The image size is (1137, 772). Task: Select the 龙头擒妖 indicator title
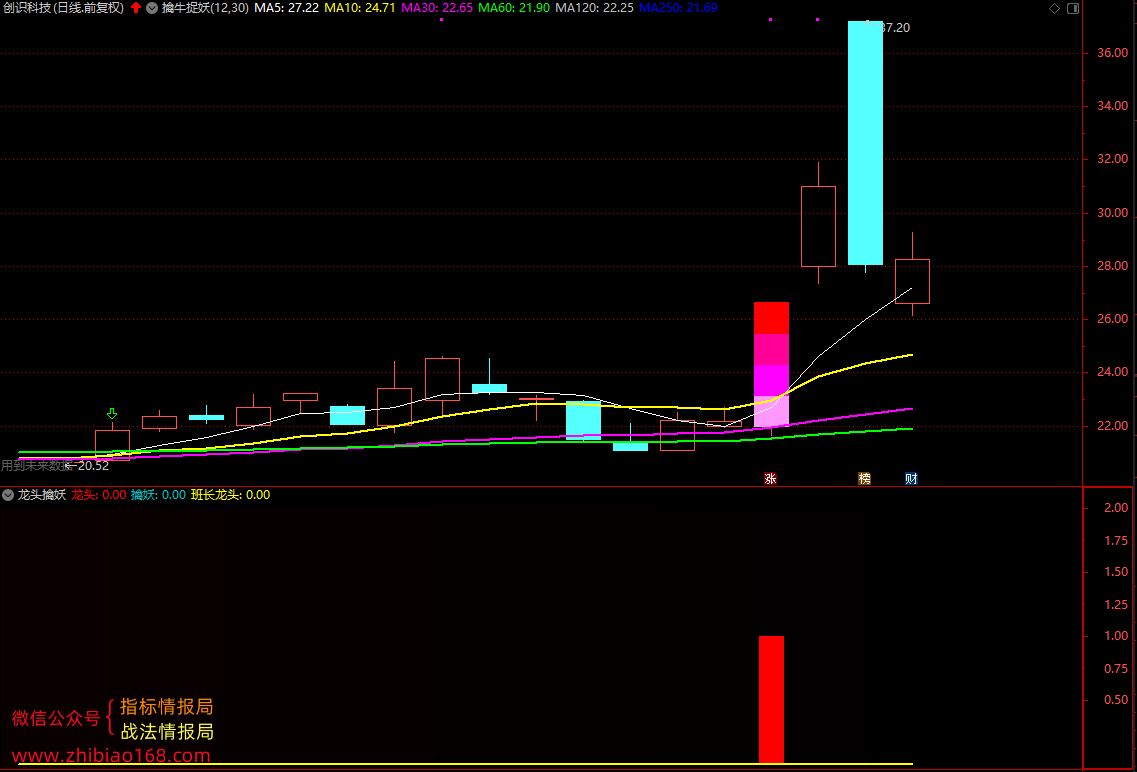coord(41,495)
